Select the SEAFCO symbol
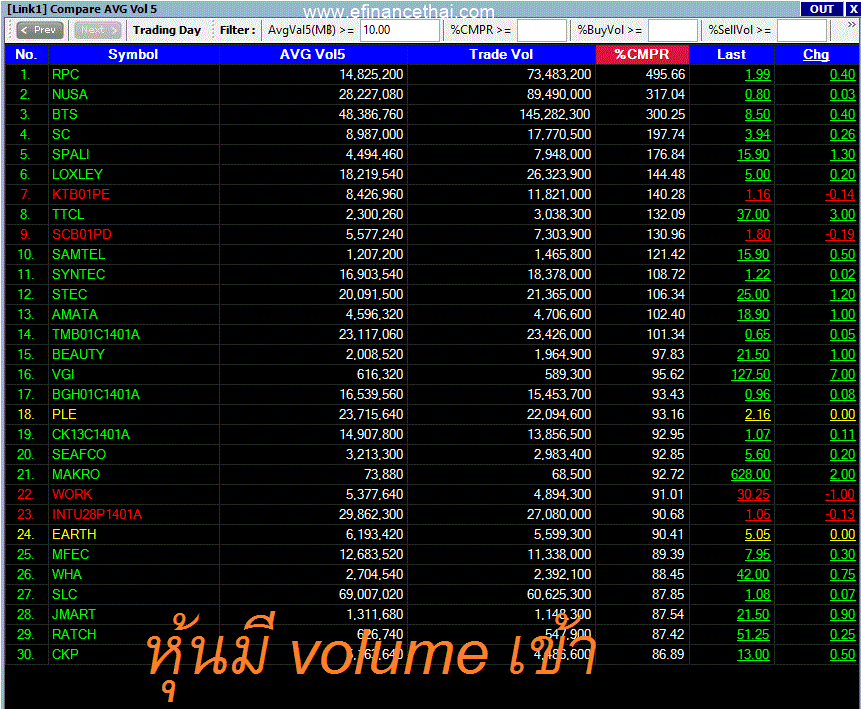 [79, 454]
